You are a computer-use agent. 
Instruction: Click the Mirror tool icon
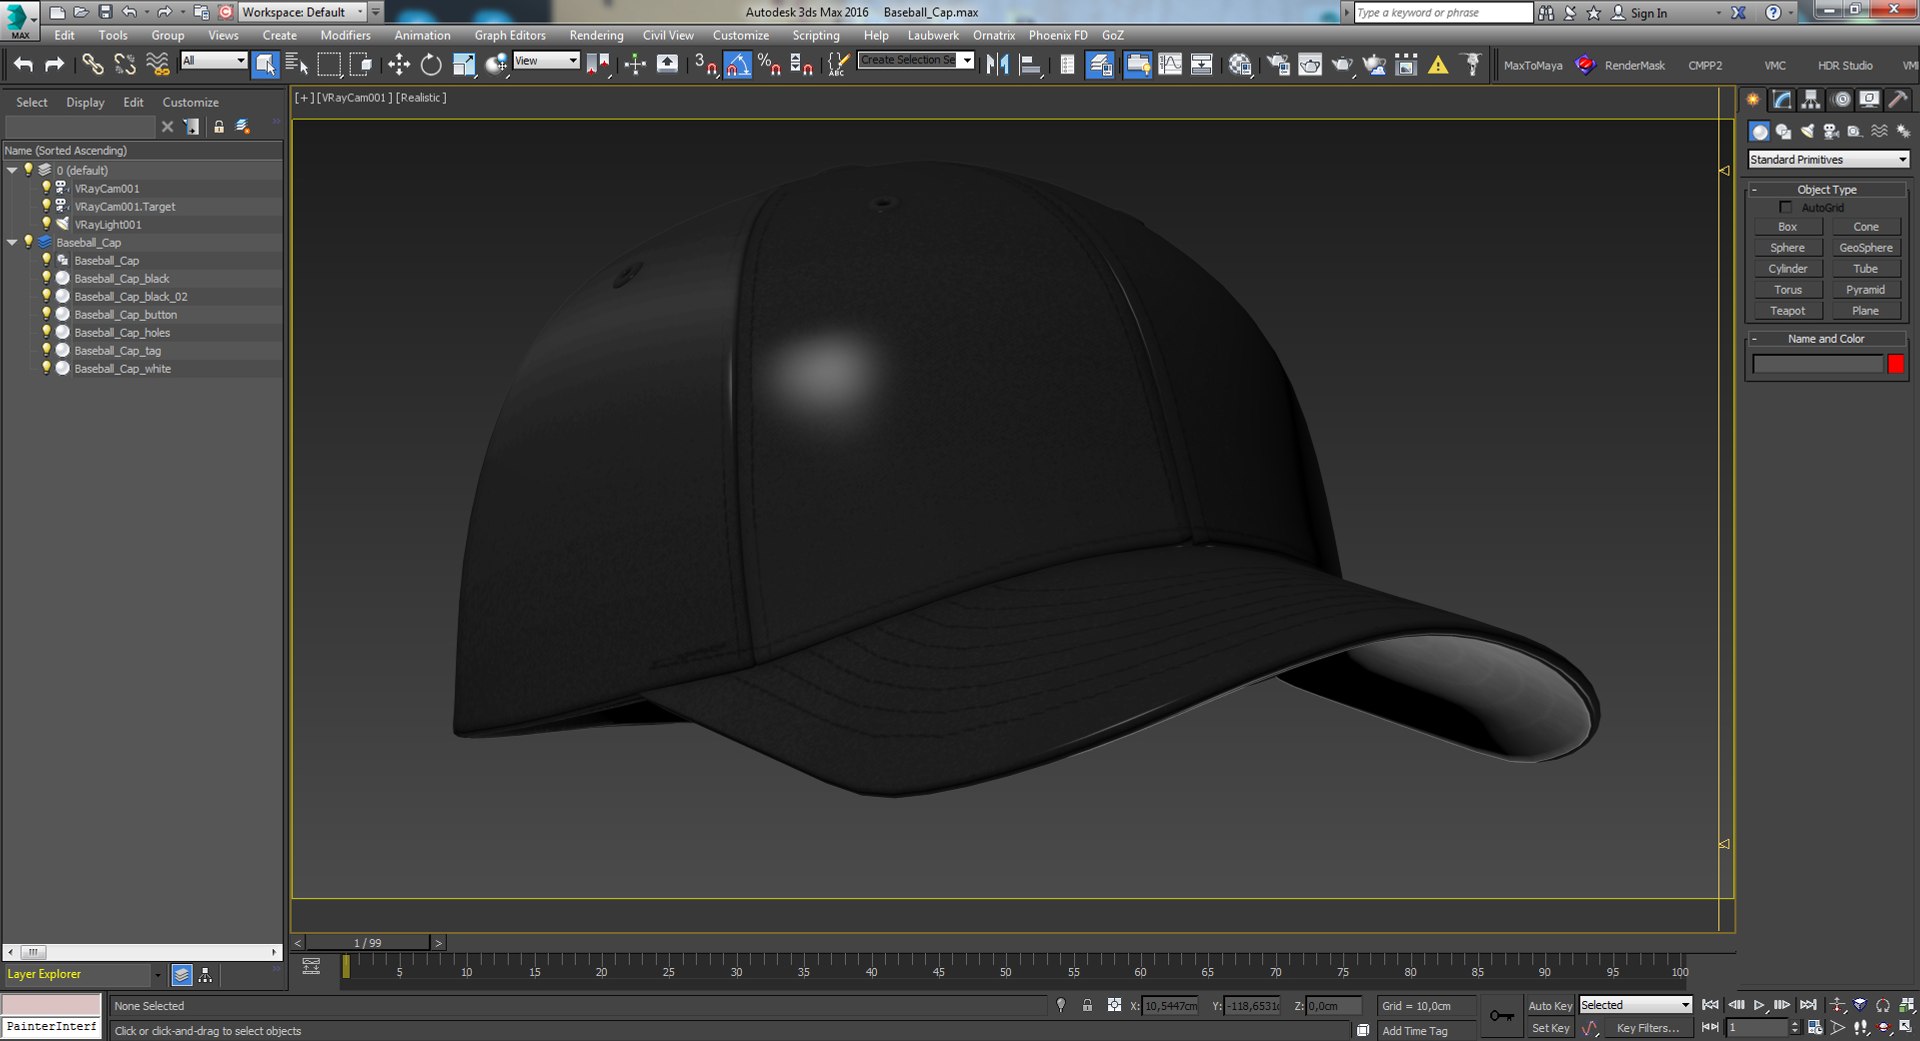tap(997, 65)
